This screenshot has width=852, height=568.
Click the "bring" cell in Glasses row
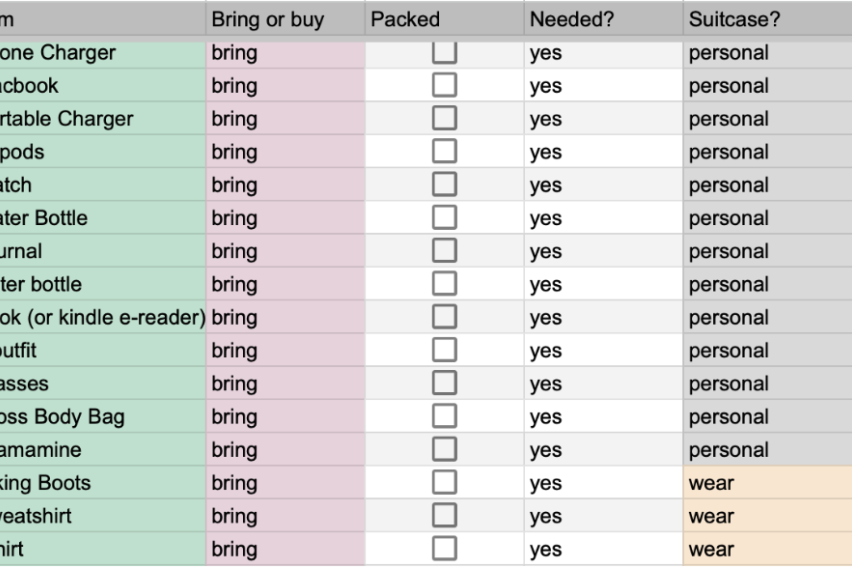(x=284, y=384)
